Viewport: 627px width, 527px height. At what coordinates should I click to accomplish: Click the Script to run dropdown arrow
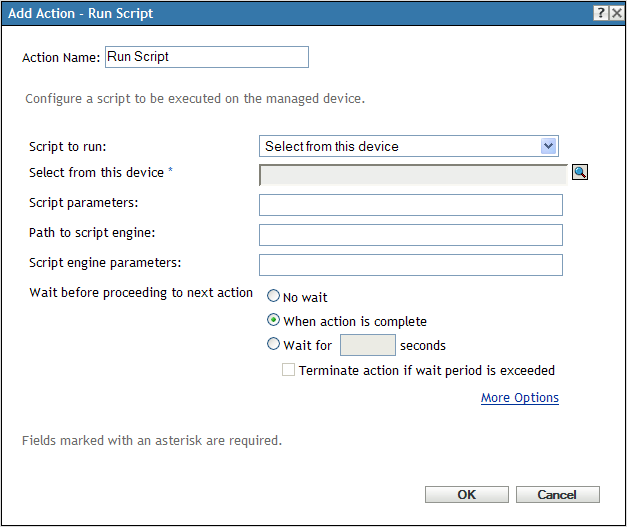[x=548, y=146]
